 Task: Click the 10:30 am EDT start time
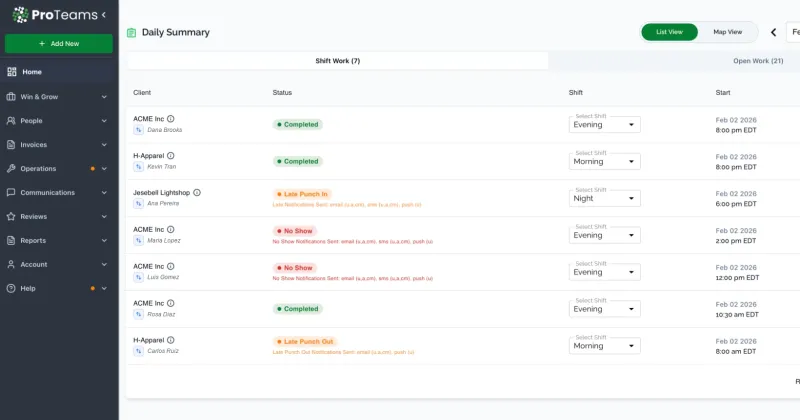[x=737, y=314]
